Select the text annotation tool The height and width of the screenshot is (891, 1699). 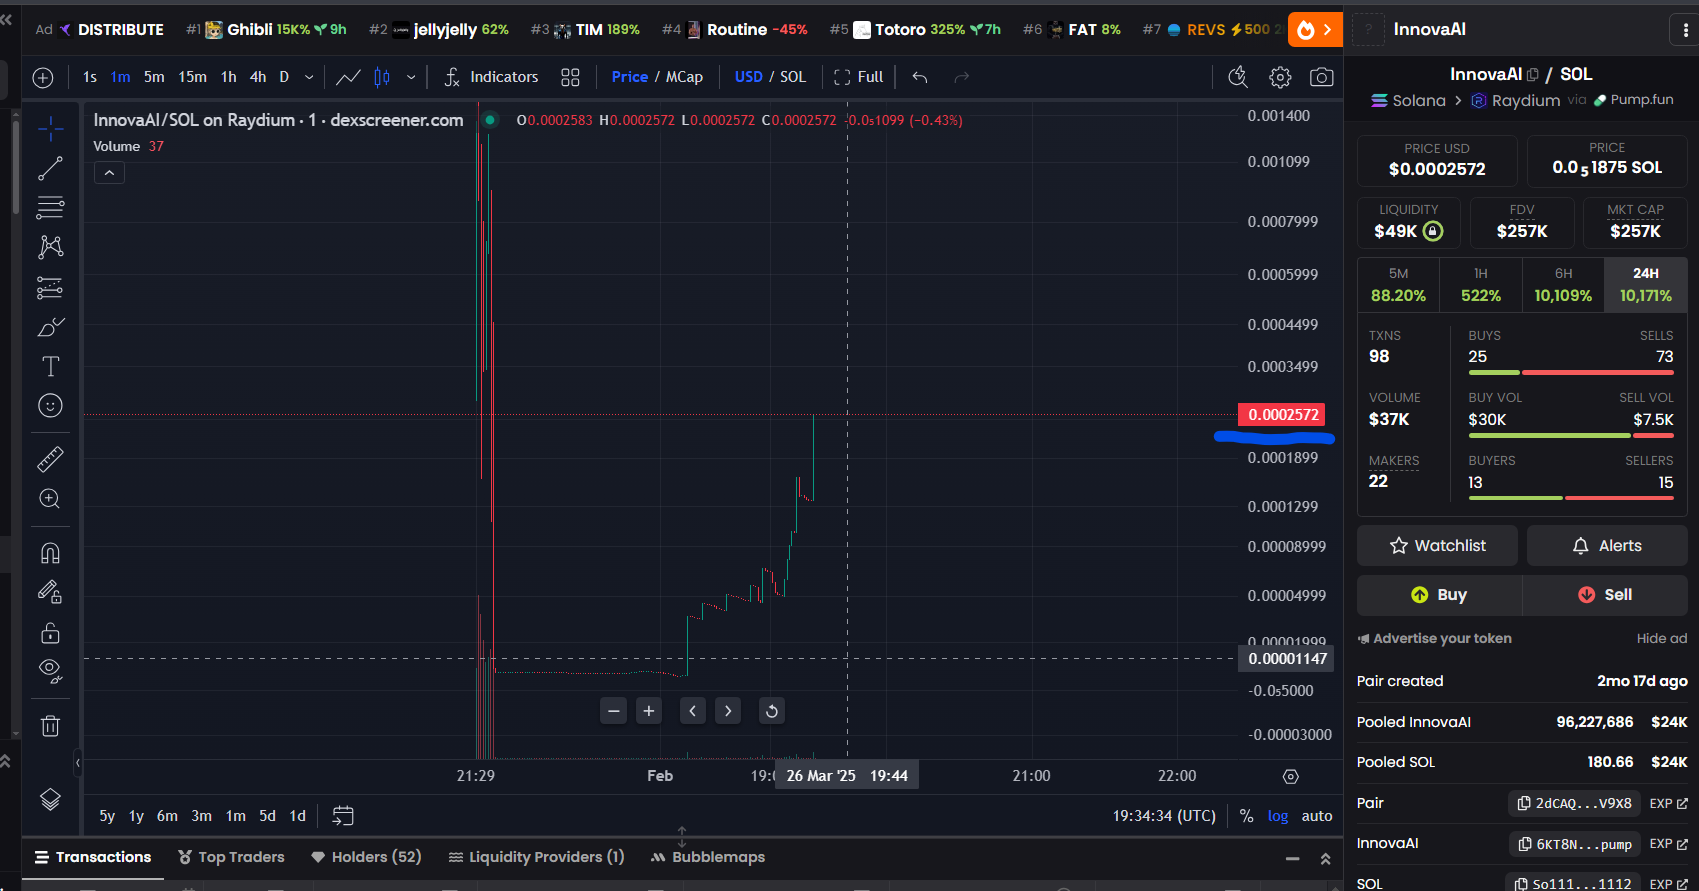pyautogui.click(x=50, y=366)
